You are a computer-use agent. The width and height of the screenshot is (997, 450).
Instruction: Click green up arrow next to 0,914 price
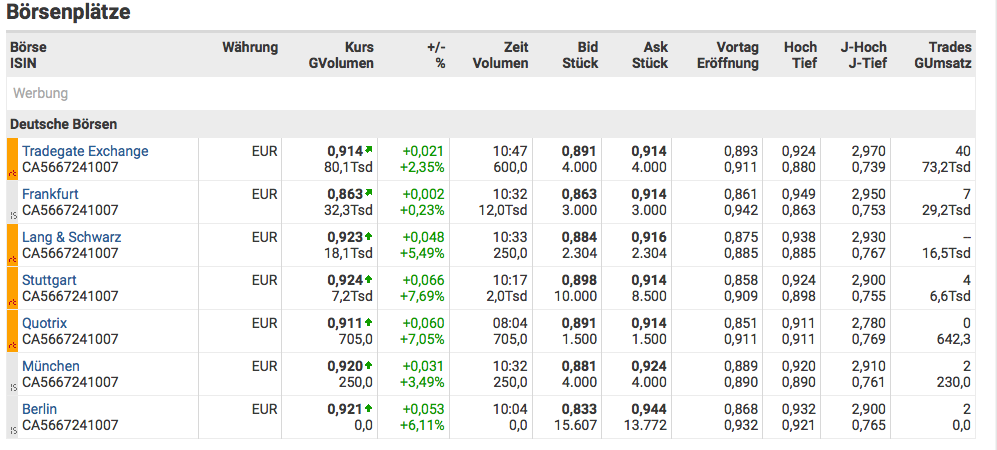tap(369, 150)
